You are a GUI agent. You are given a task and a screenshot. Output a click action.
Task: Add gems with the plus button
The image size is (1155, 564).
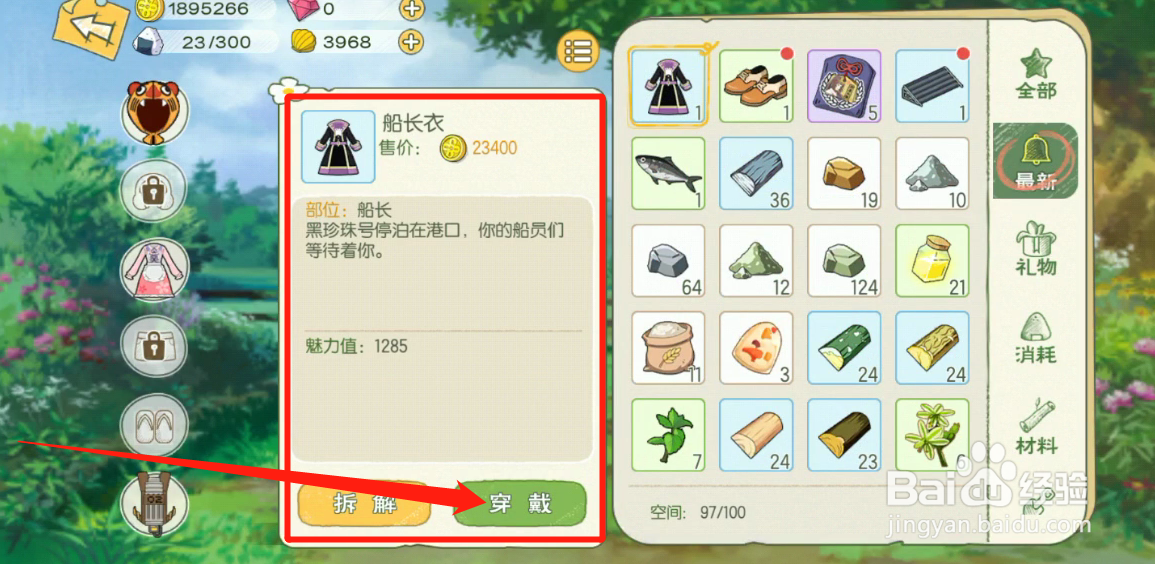(412, 9)
